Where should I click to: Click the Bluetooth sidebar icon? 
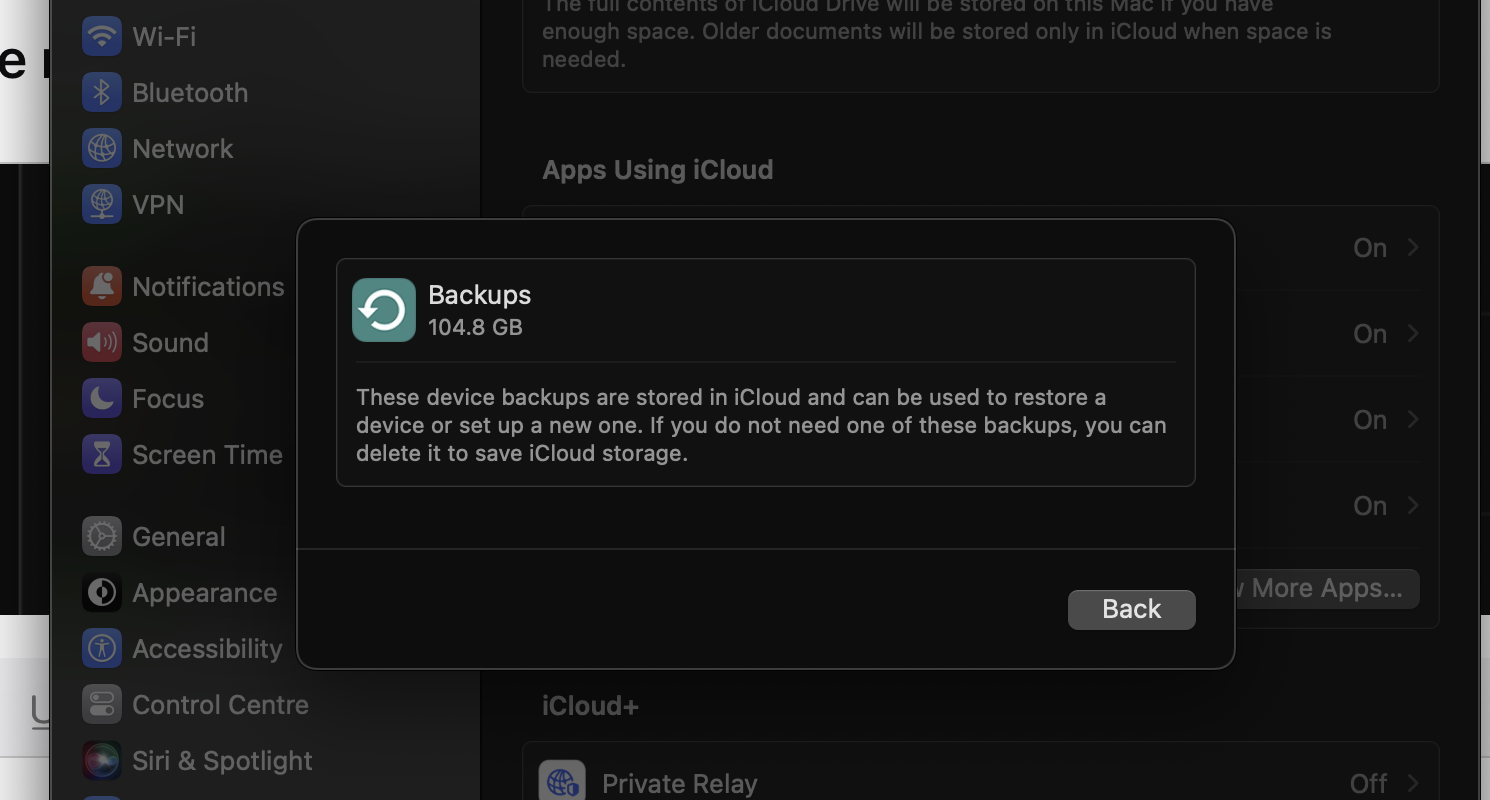[101, 93]
